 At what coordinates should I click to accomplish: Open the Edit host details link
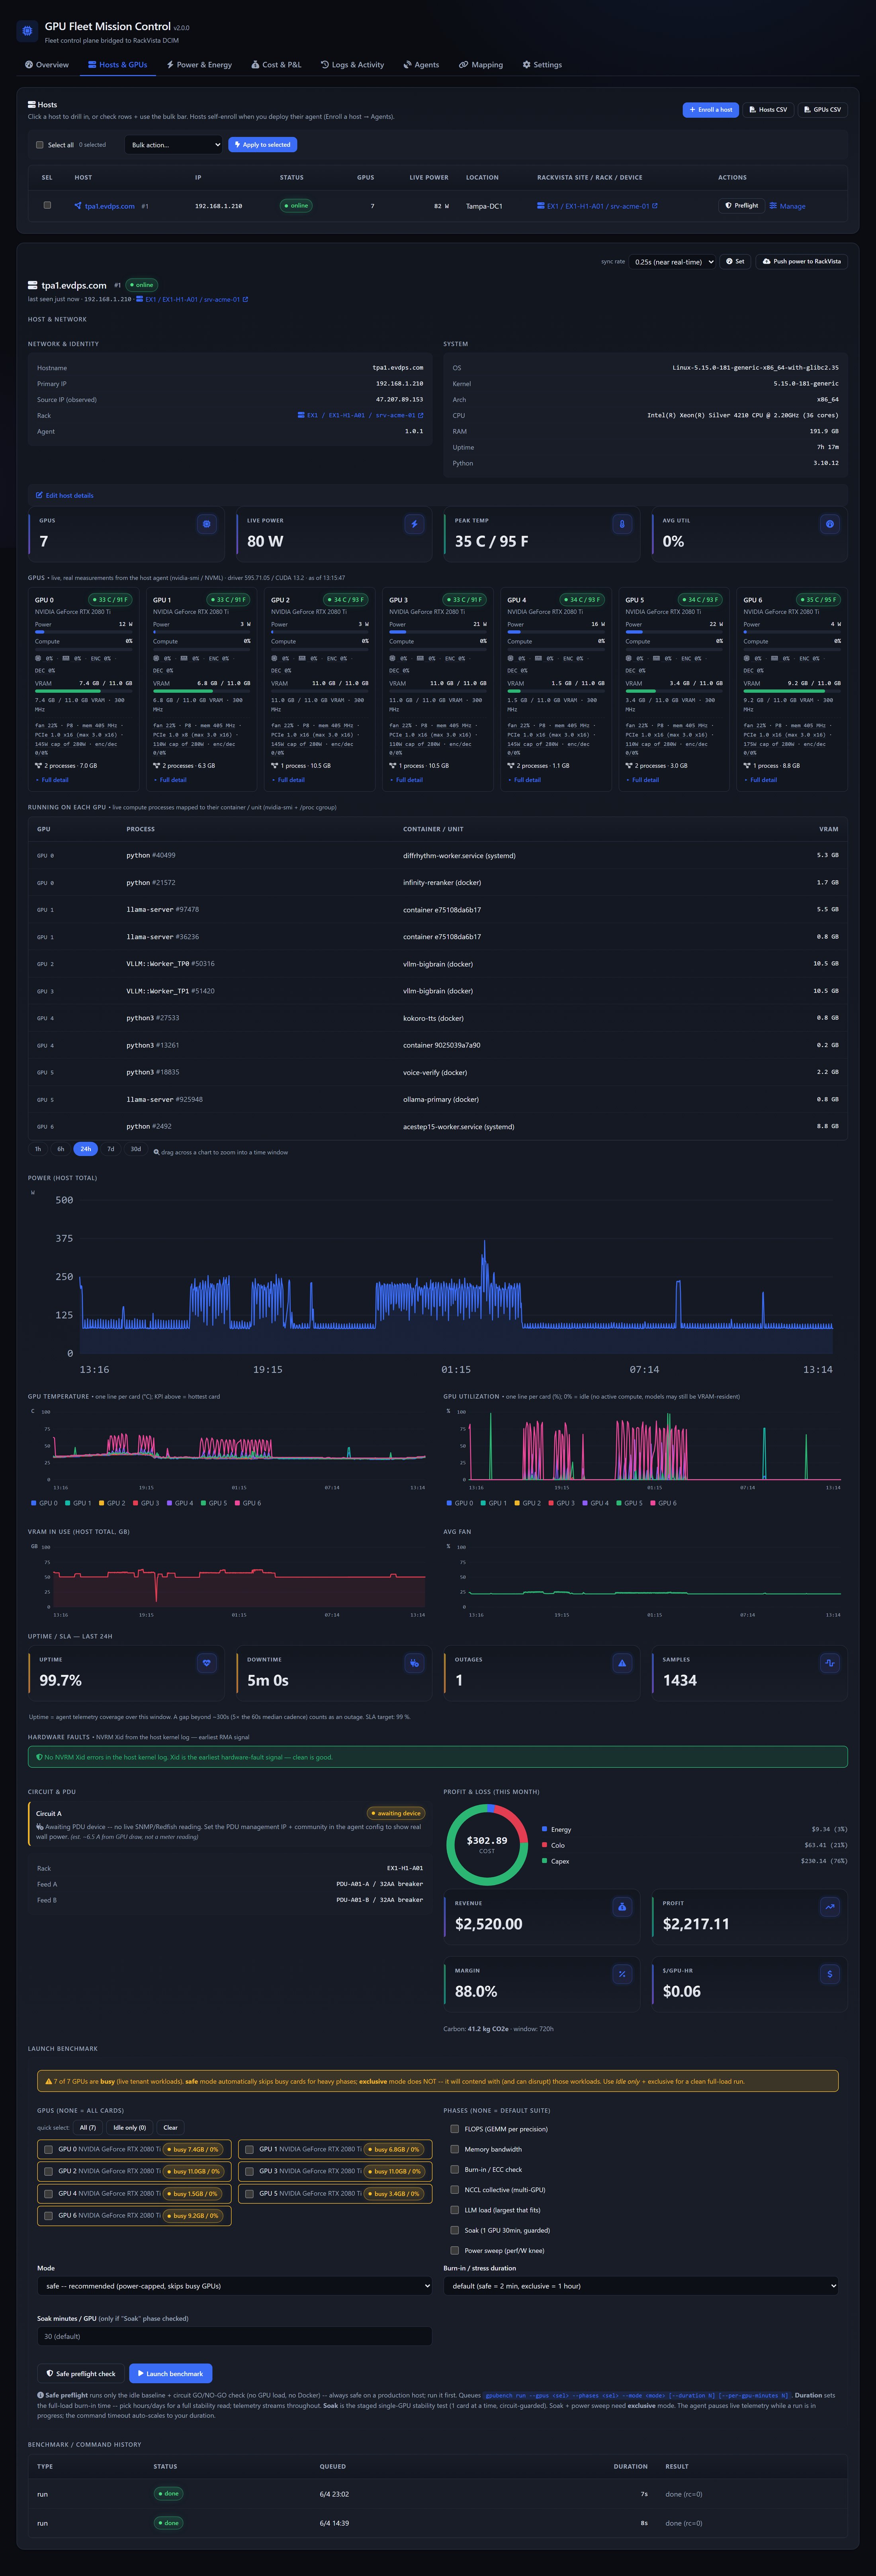point(64,495)
